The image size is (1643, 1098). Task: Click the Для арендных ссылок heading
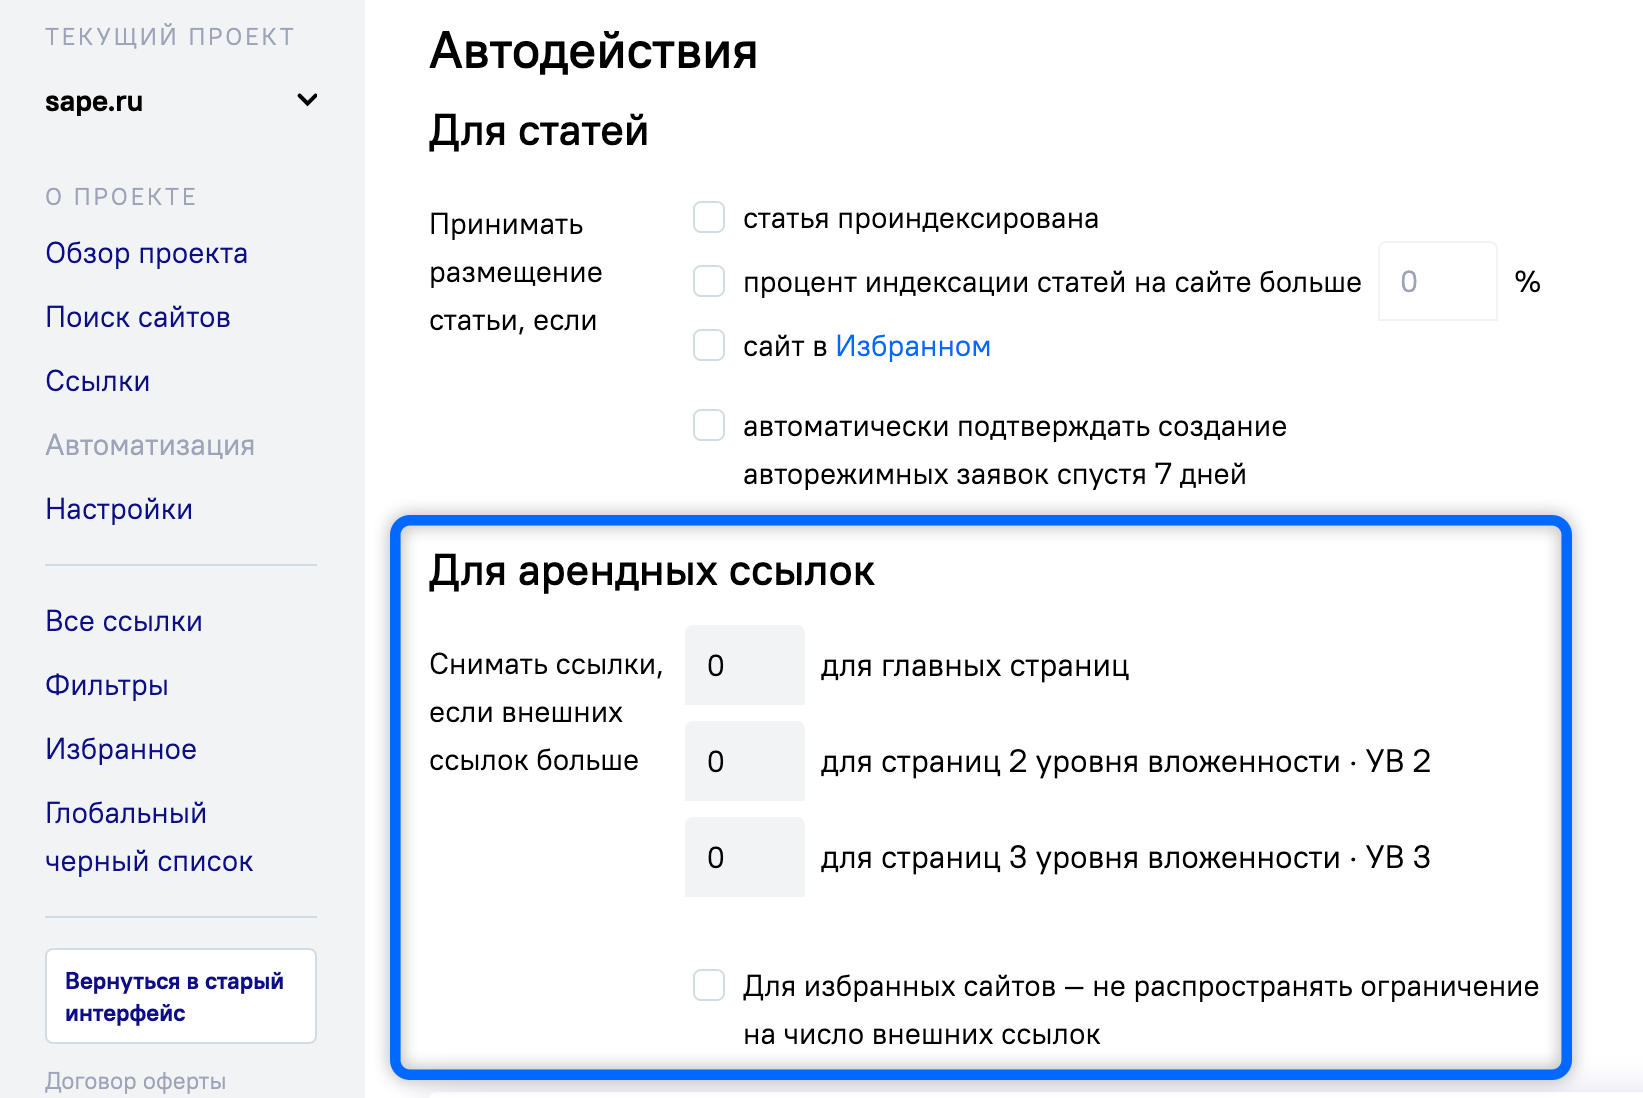[x=652, y=571]
